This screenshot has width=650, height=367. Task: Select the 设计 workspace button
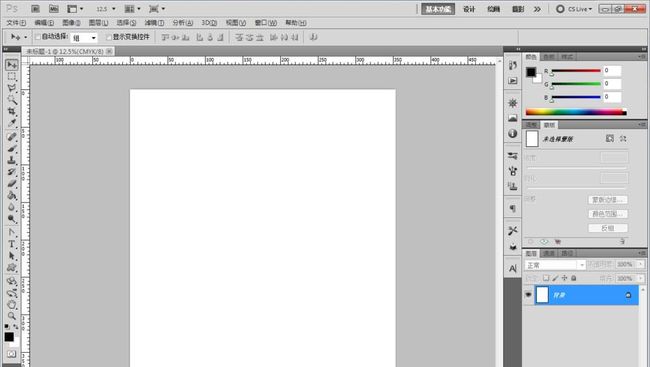coord(469,9)
